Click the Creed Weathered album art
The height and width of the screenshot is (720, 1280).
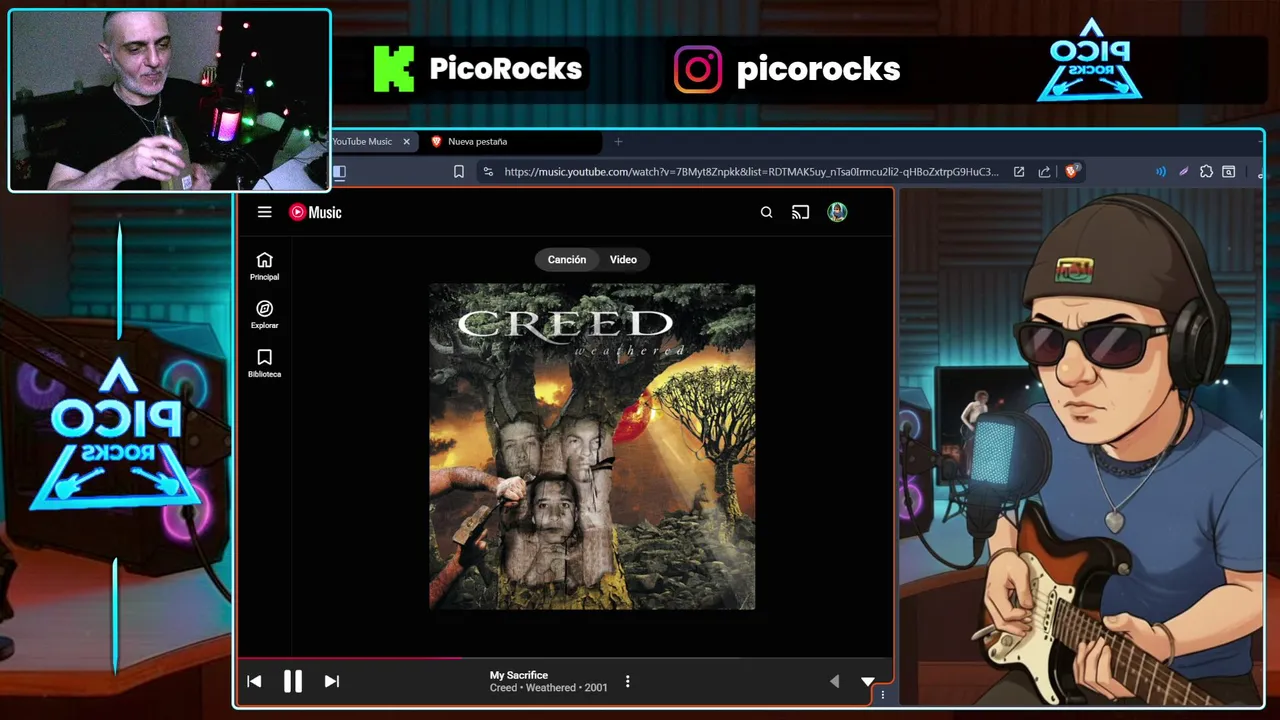pyautogui.click(x=592, y=446)
